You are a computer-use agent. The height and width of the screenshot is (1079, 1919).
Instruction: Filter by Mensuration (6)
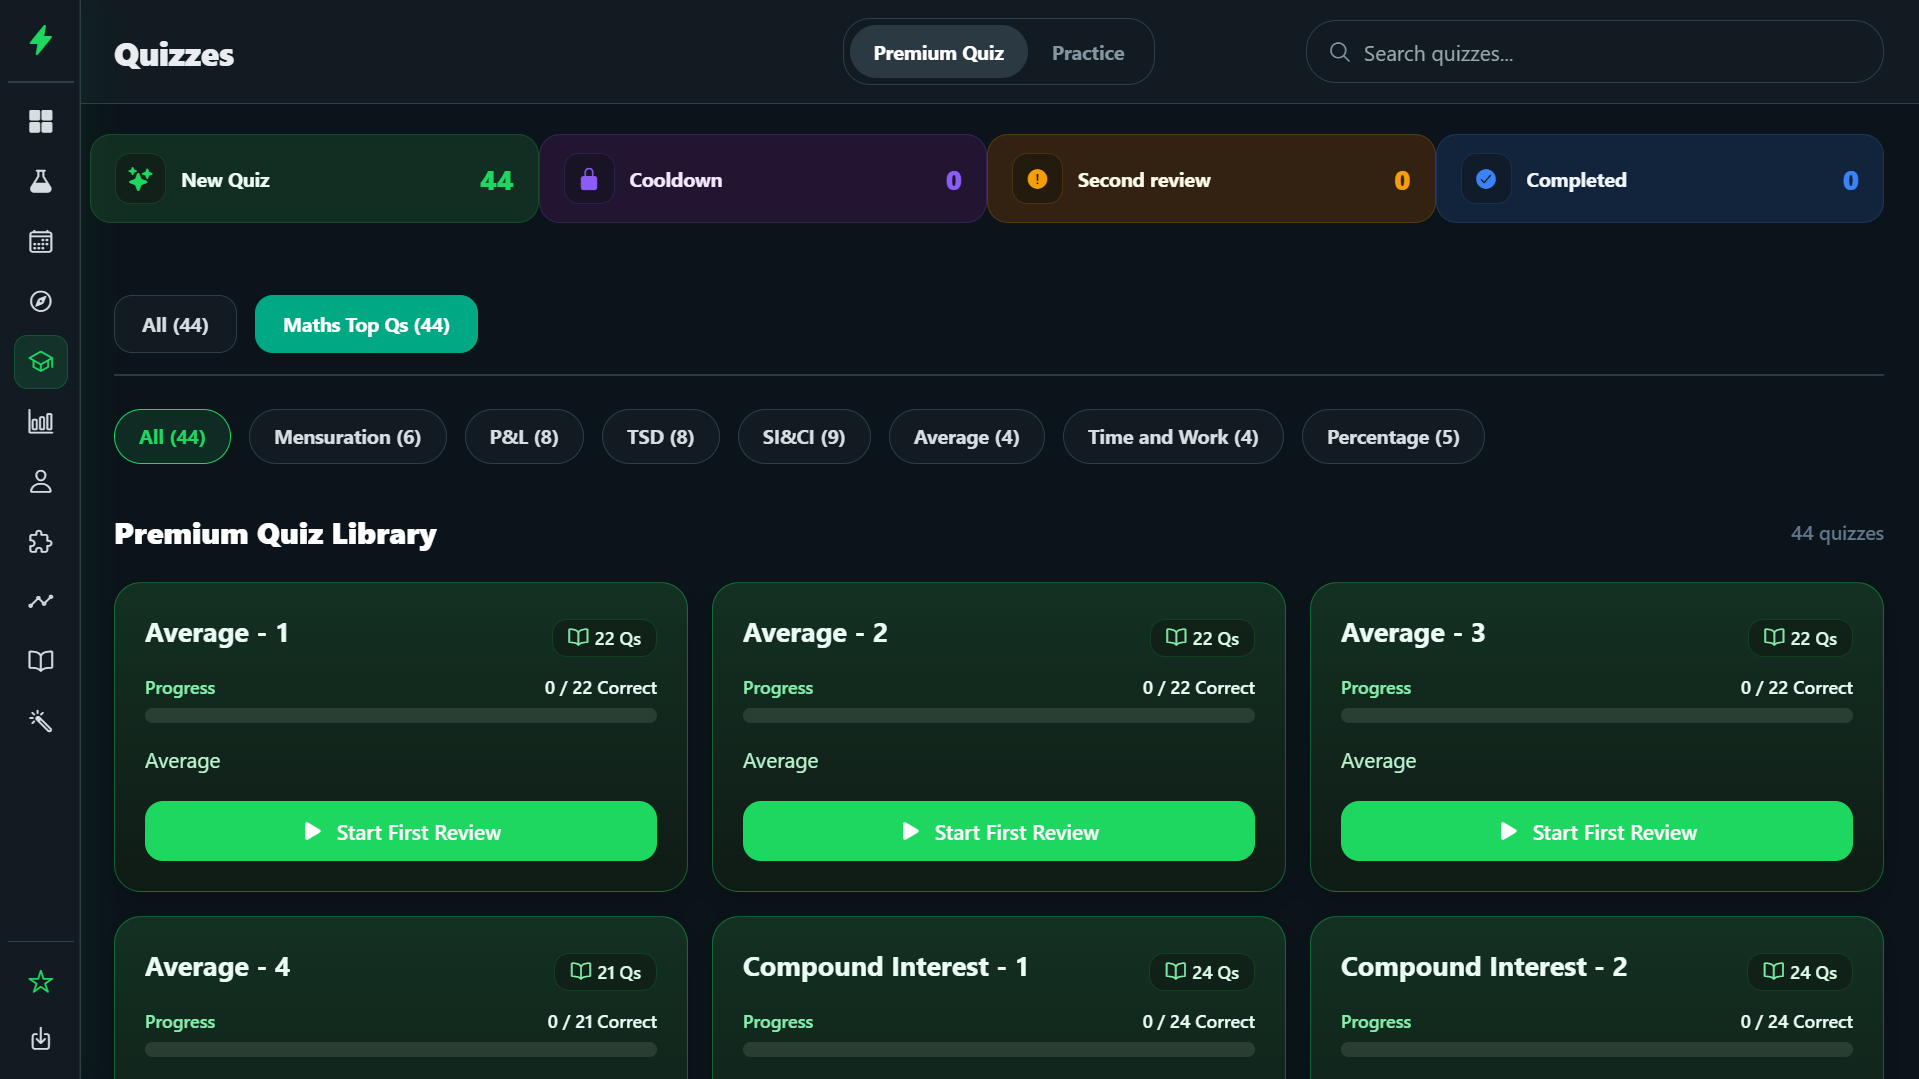tap(347, 437)
